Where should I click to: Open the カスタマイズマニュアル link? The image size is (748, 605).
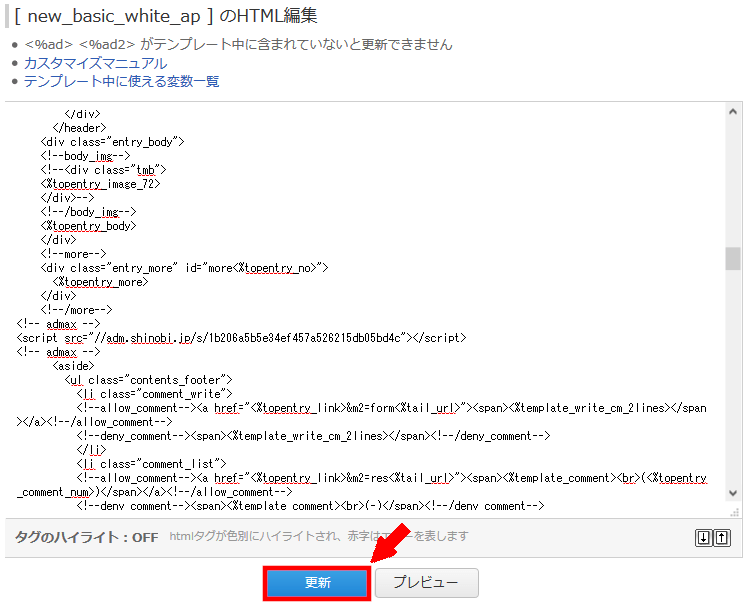tap(95, 63)
